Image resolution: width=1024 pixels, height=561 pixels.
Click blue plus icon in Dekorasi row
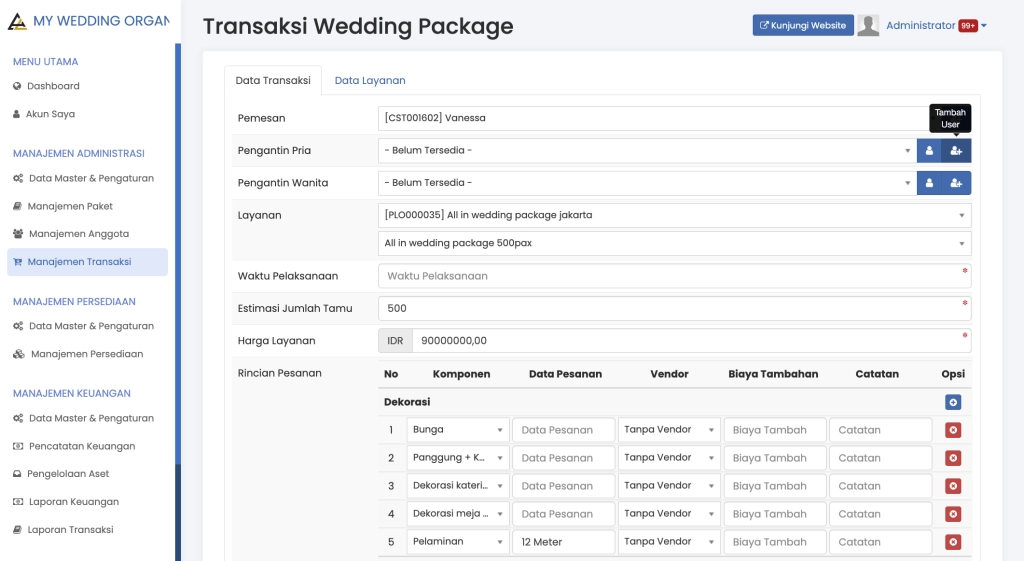click(953, 402)
